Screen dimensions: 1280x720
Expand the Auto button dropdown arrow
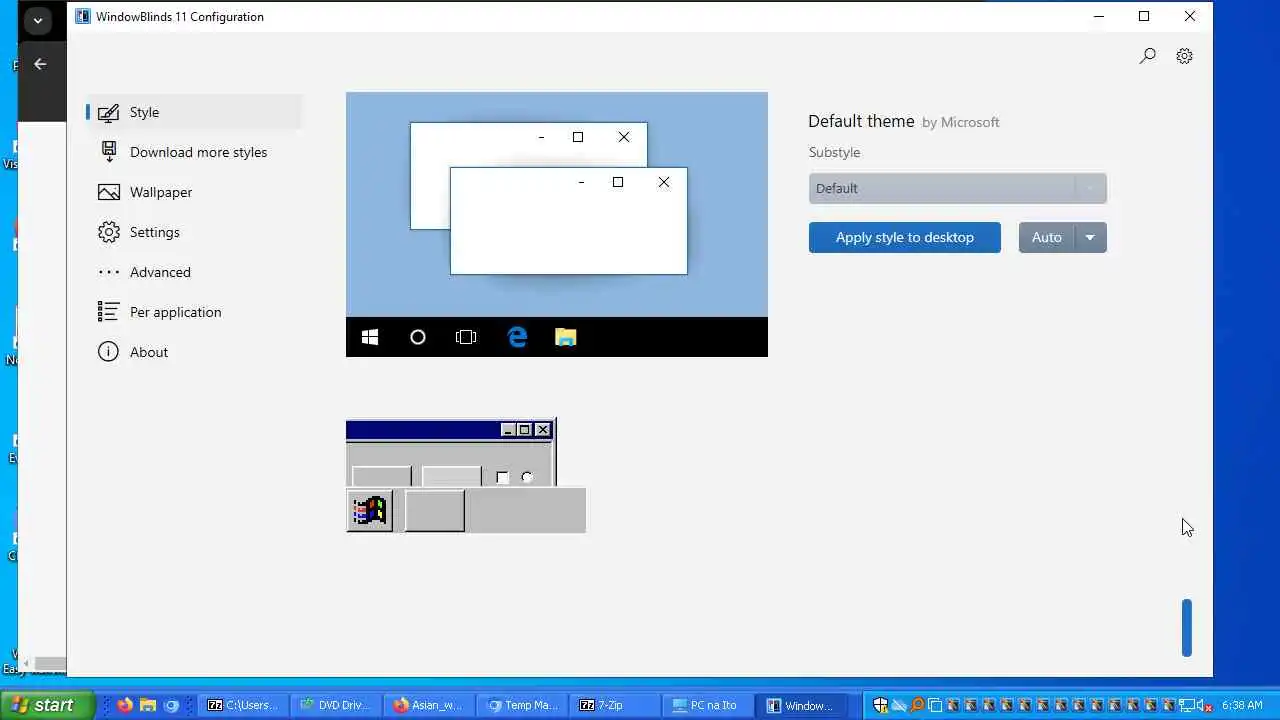coord(1090,237)
